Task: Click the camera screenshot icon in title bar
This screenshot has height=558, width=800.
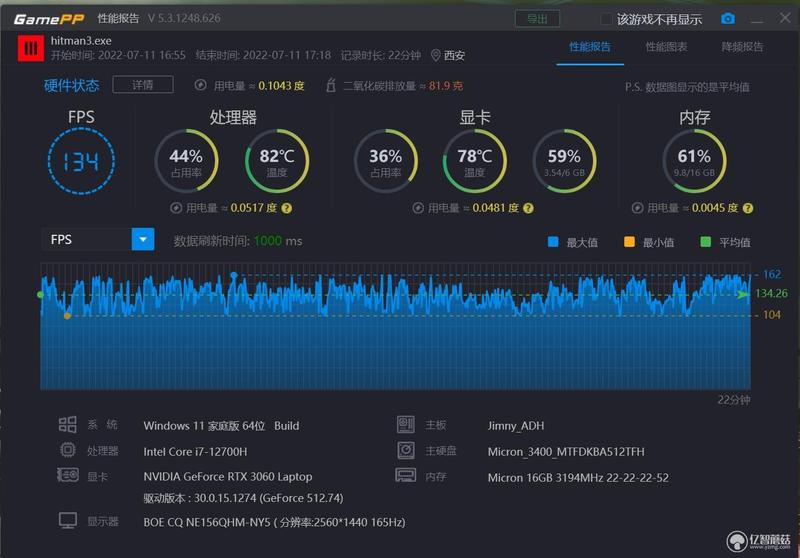Action: pyautogui.click(x=728, y=19)
